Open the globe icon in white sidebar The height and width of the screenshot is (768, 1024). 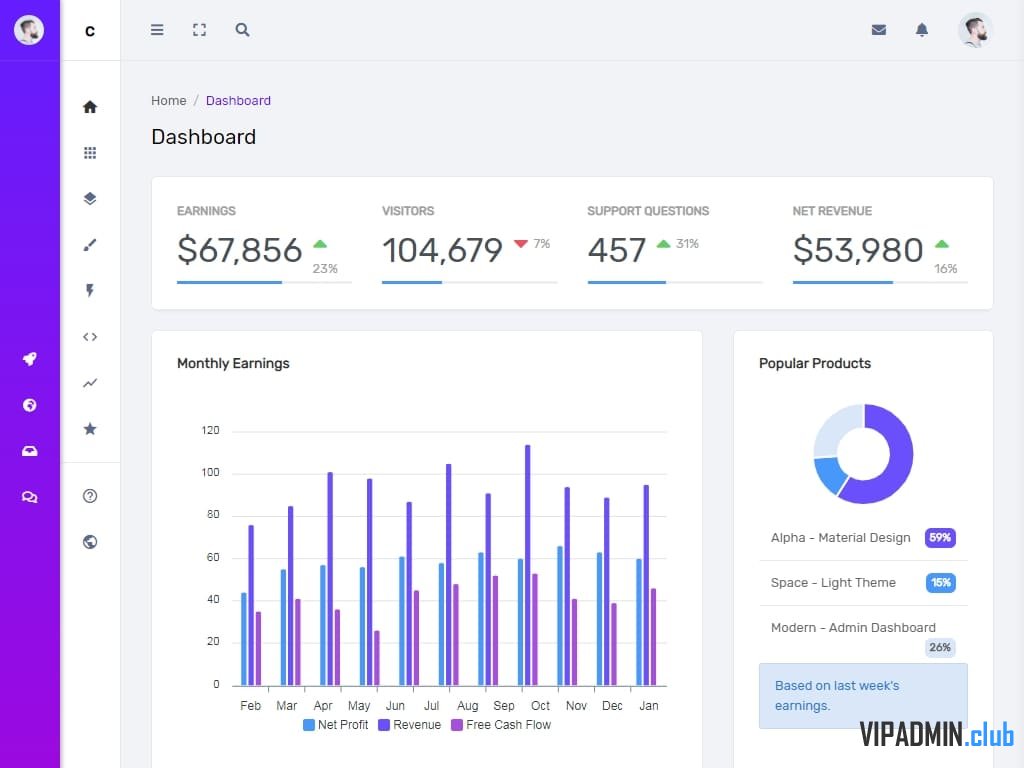click(x=90, y=542)
